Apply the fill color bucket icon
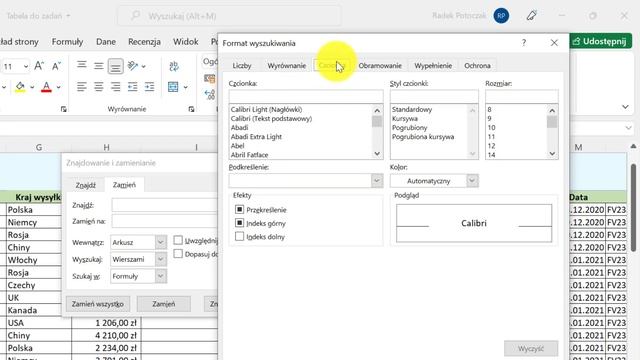Image resolution: width=640 pixels, height=360 pixels. point(20,87)
